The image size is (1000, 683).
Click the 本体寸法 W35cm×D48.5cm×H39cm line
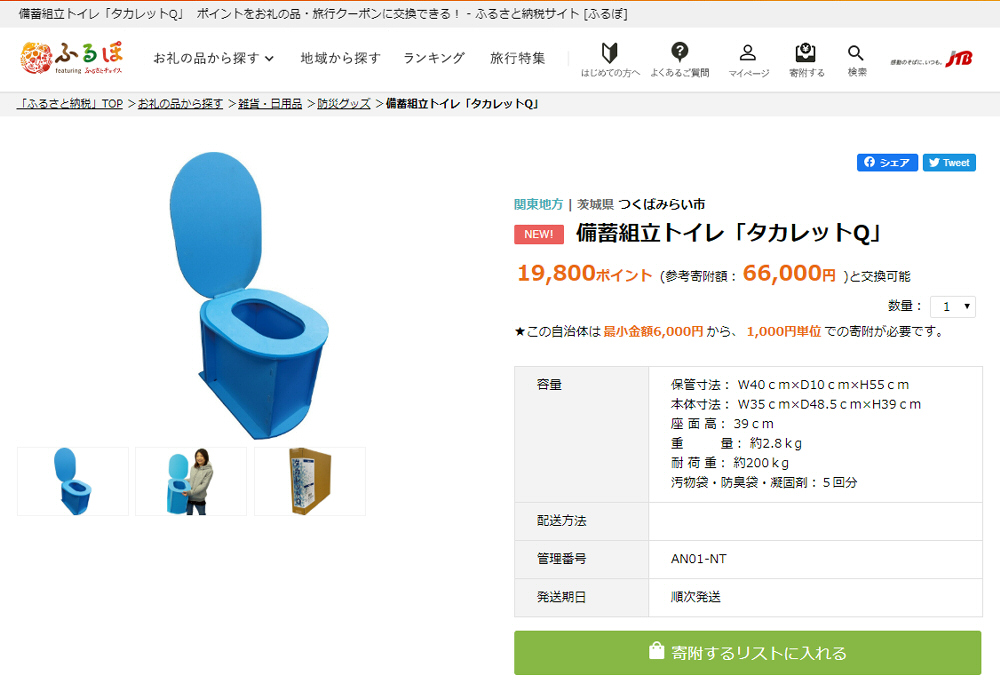(x=796, y=404)
